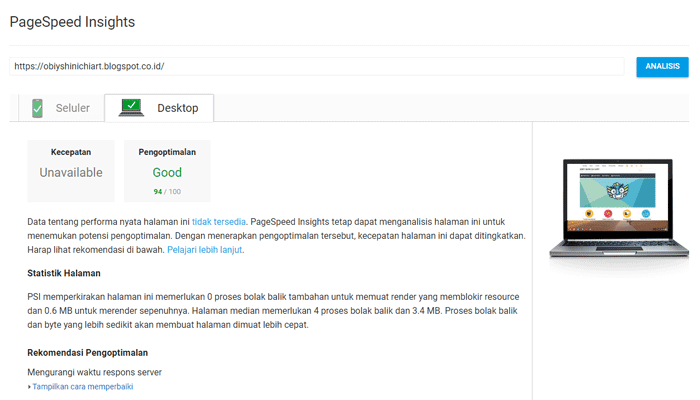The image size is (700, 400).
Task: Click the PageSpeed Insights heading
Action: pyautogui.click(x=72, y=22)
